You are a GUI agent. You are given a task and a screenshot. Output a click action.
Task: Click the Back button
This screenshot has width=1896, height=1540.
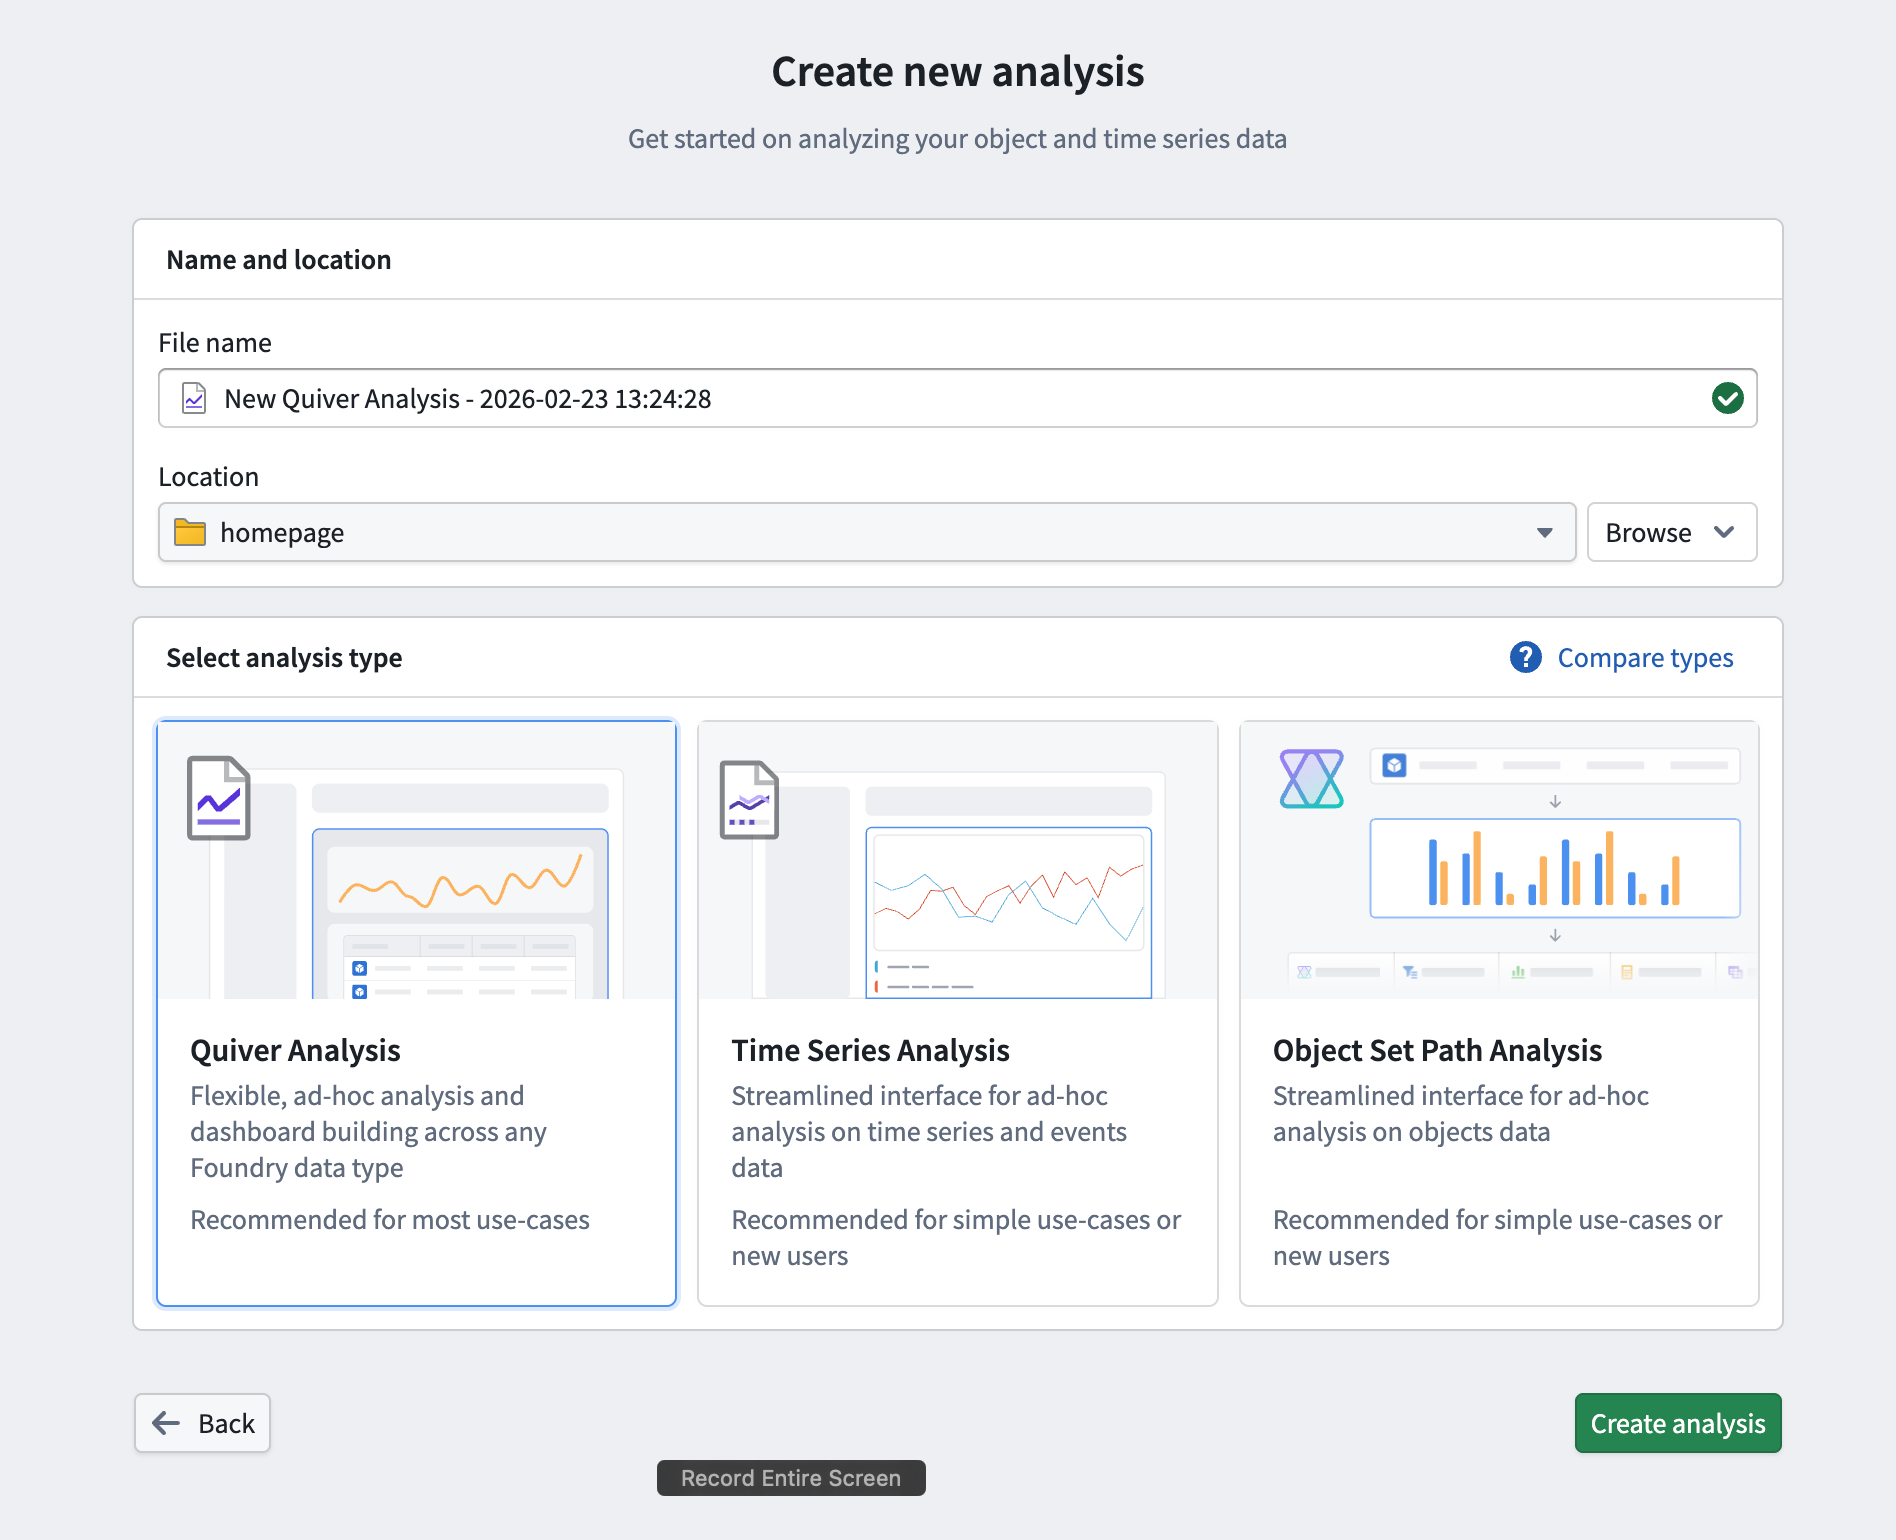(x=202, y=1423)
